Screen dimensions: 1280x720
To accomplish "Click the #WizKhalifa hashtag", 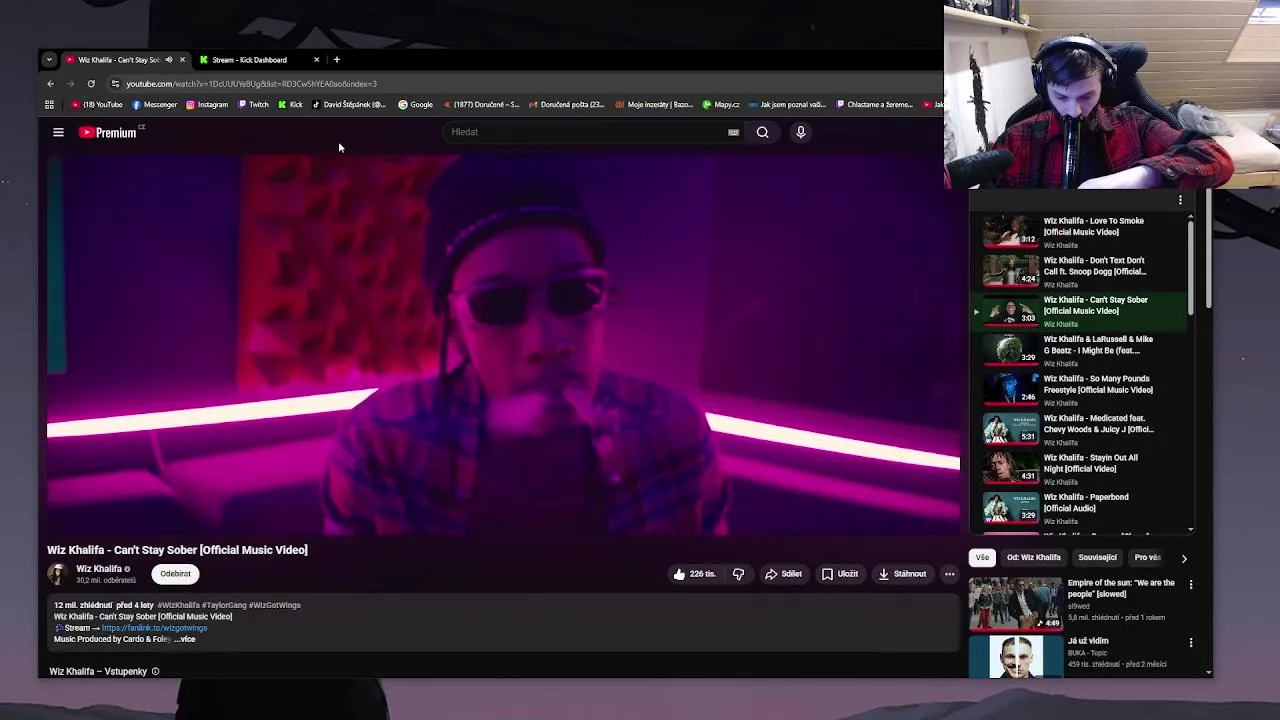I will pyautogui.click(x=178, y=605).
